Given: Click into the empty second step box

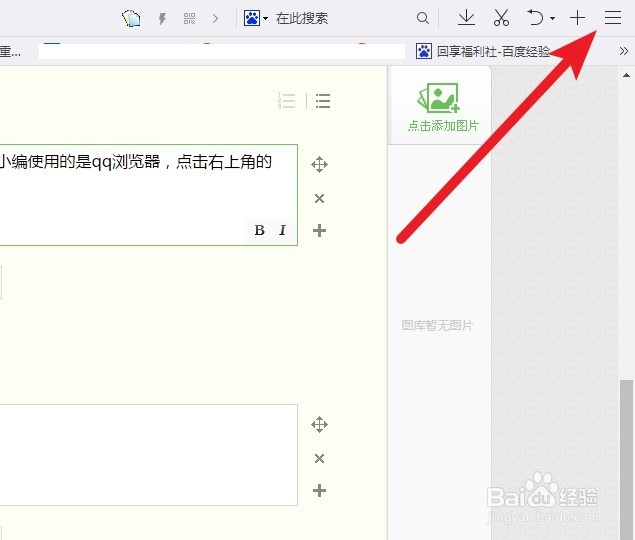Looking at the screenshot, I should click(x=148, y=455).
